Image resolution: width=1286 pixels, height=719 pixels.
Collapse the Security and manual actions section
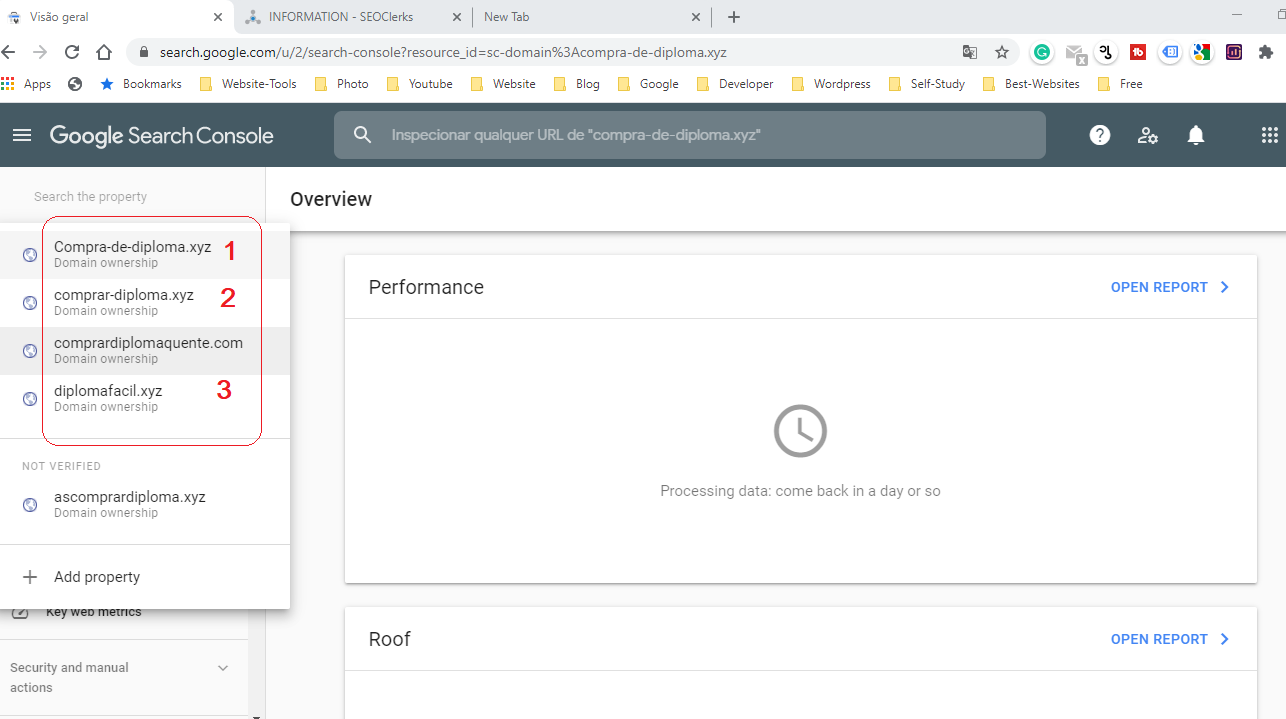tap(222, 667)
